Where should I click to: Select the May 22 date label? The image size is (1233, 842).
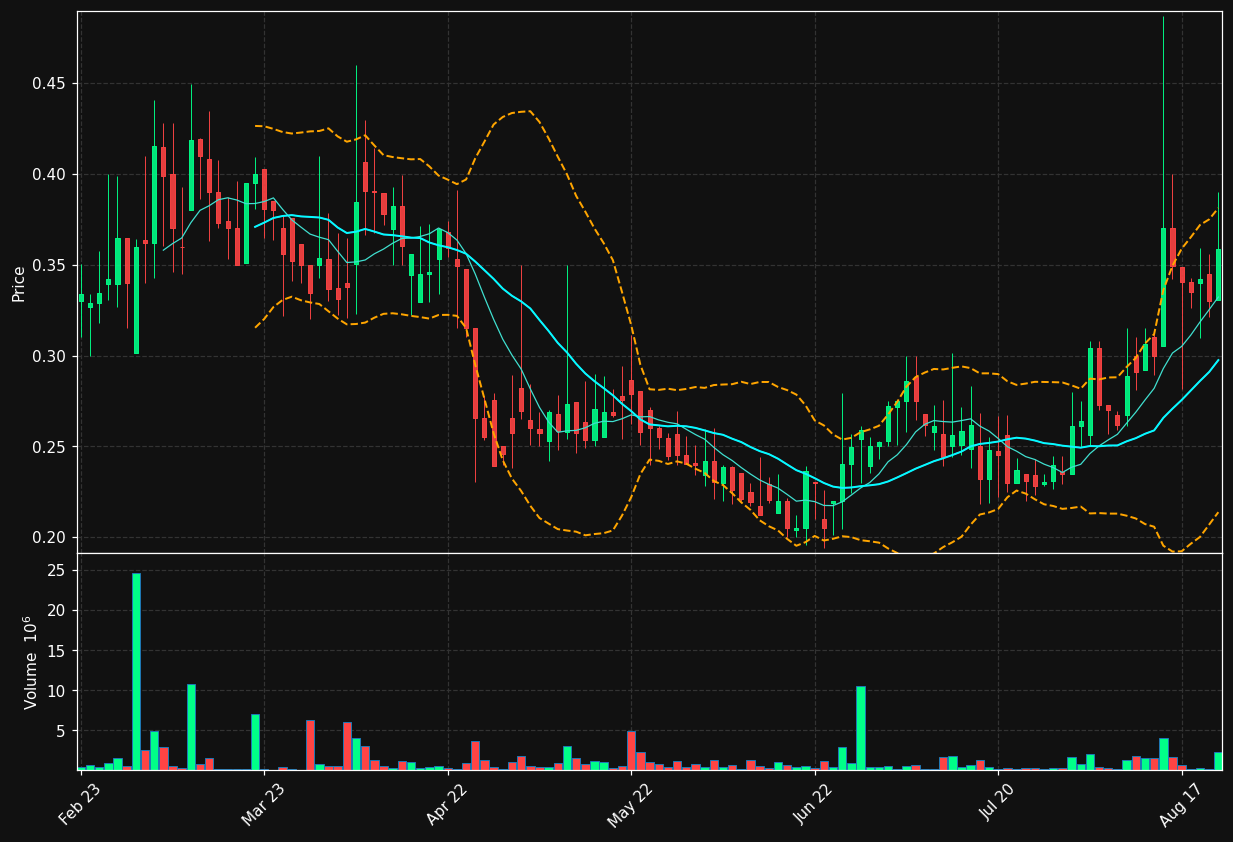click(x=630, y=803)
